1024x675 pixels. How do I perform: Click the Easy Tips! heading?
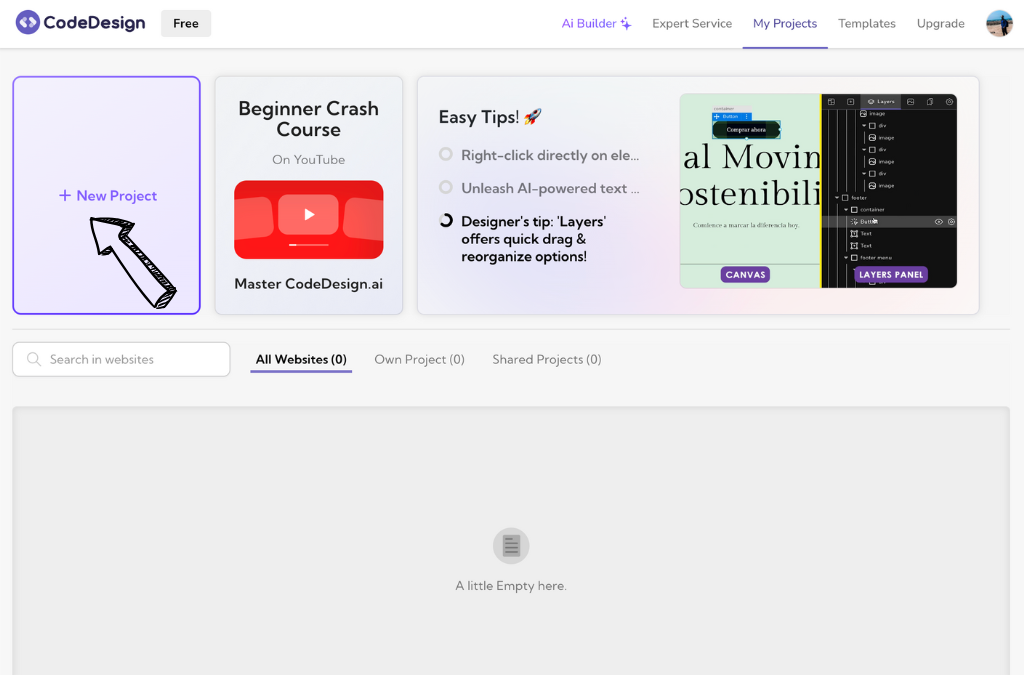click(479, 117)
